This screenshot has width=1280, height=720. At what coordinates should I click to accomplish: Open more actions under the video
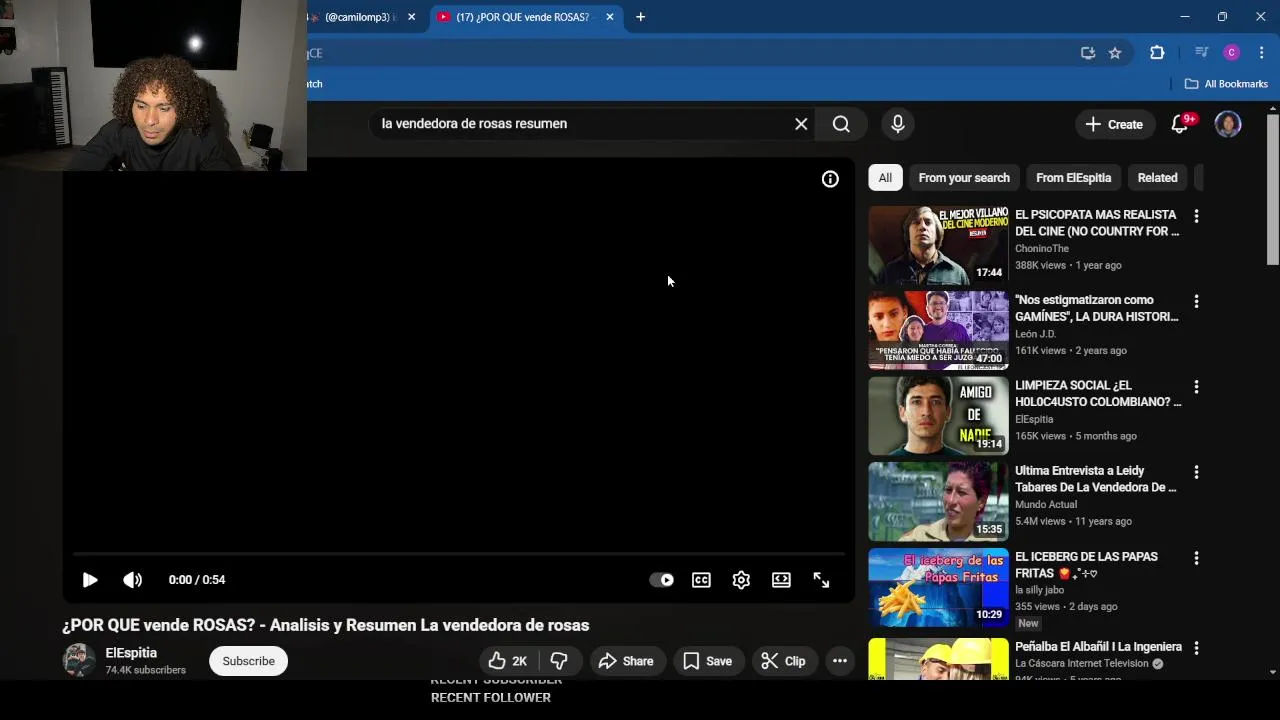pos(840,661)
